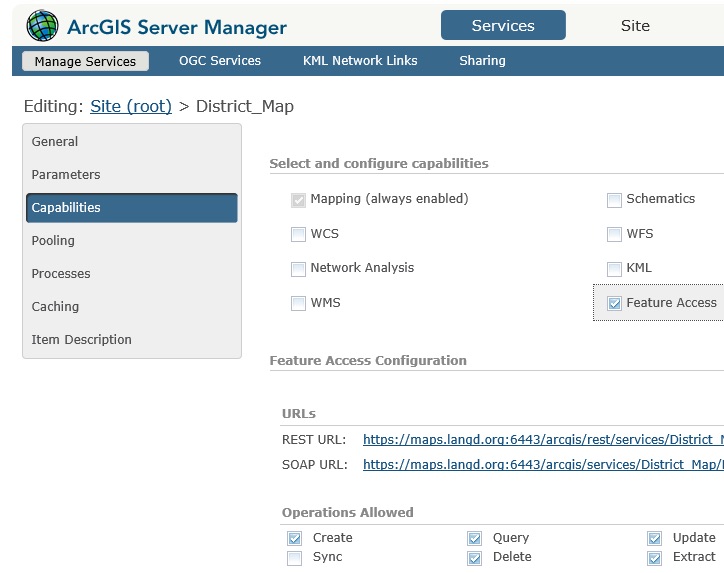
Task: Enable the Schematics capability checkbox
Action: click(614, 200)
